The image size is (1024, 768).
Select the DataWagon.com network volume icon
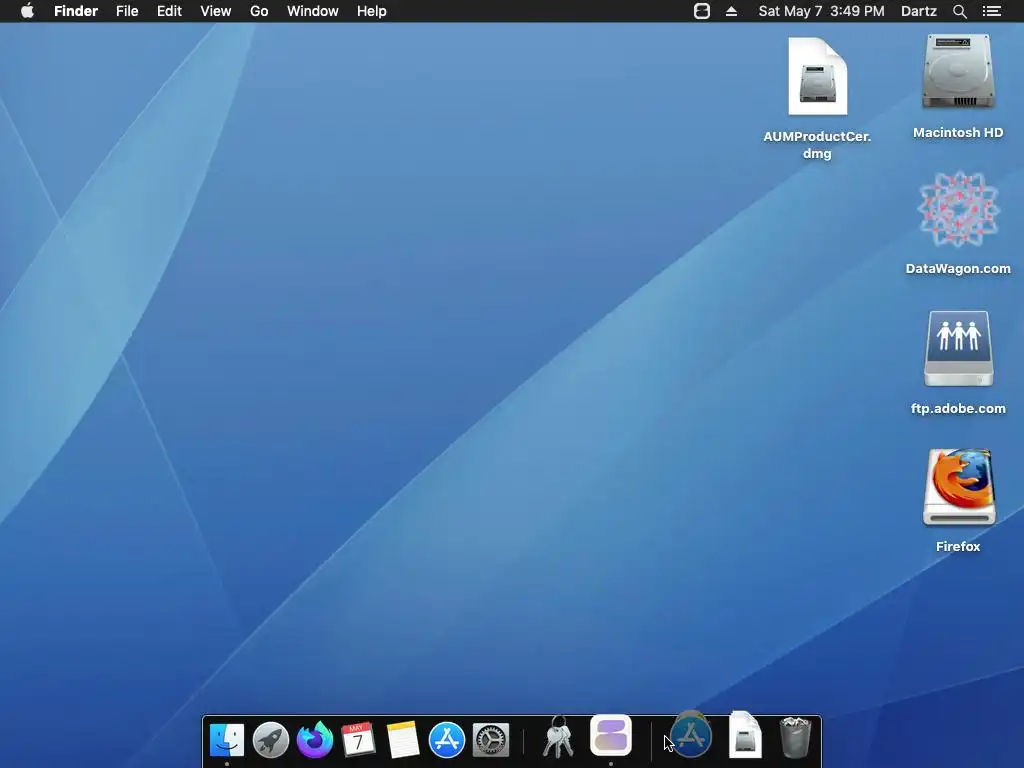click(958, 209)
